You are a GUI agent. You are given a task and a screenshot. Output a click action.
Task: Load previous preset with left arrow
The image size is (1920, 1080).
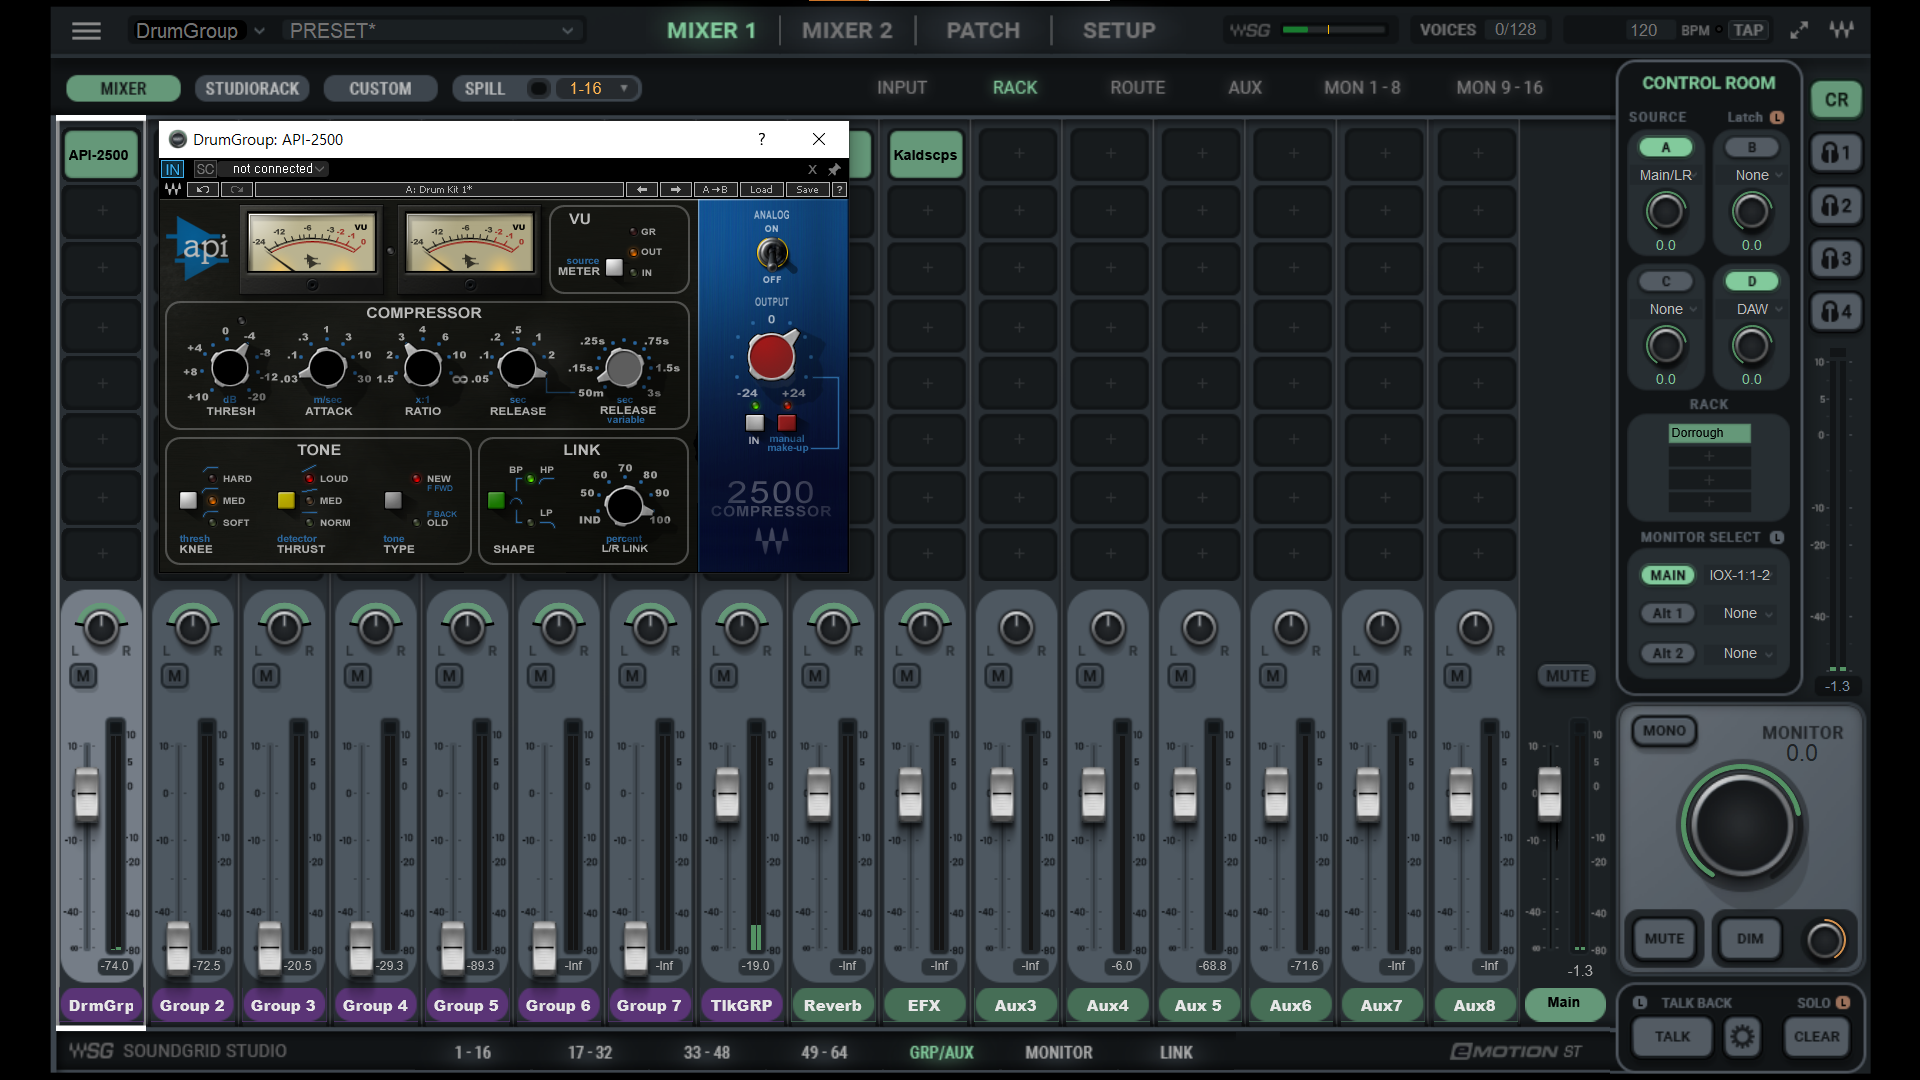tap(641, 189)
